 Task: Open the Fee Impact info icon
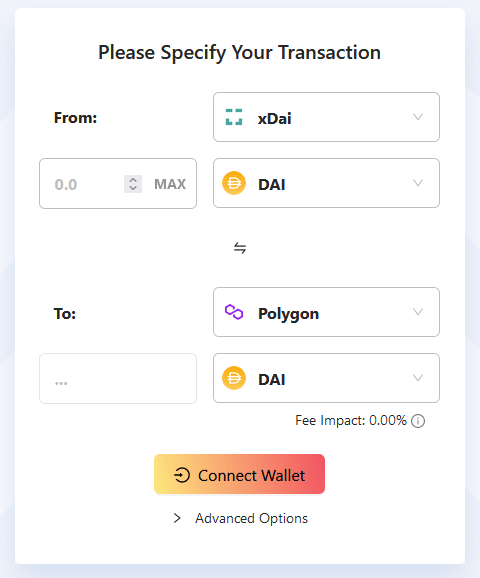(x=418, y=421)
